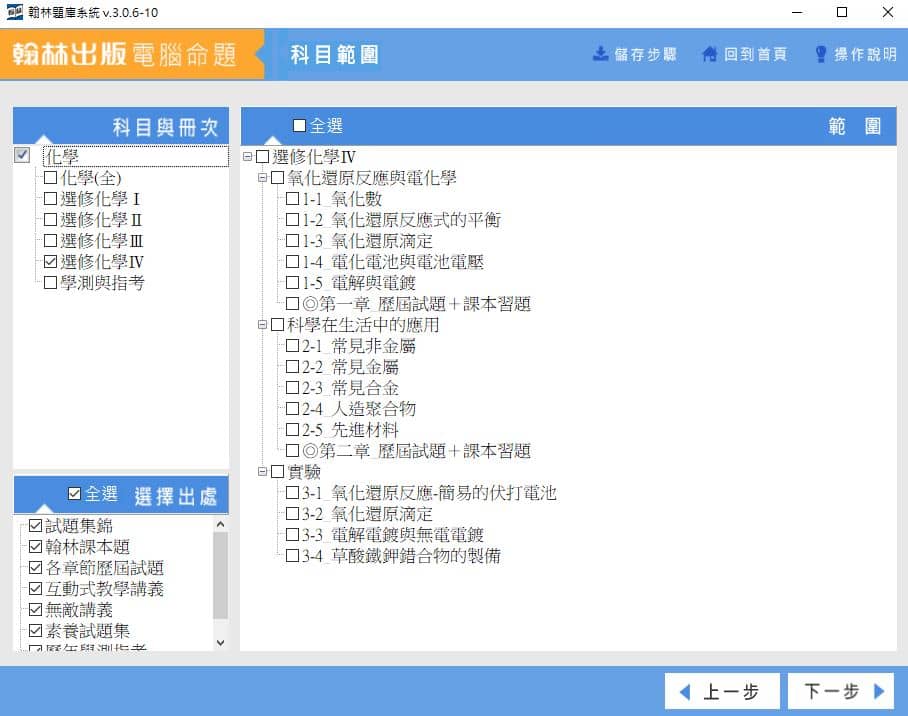Click the right arrow icon on 下一步
Viewport: 908px width, 716px height.
[x=879, y=691]
